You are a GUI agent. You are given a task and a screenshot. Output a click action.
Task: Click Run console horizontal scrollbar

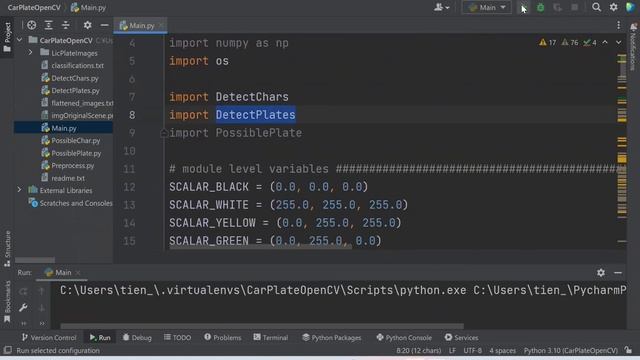262,326
